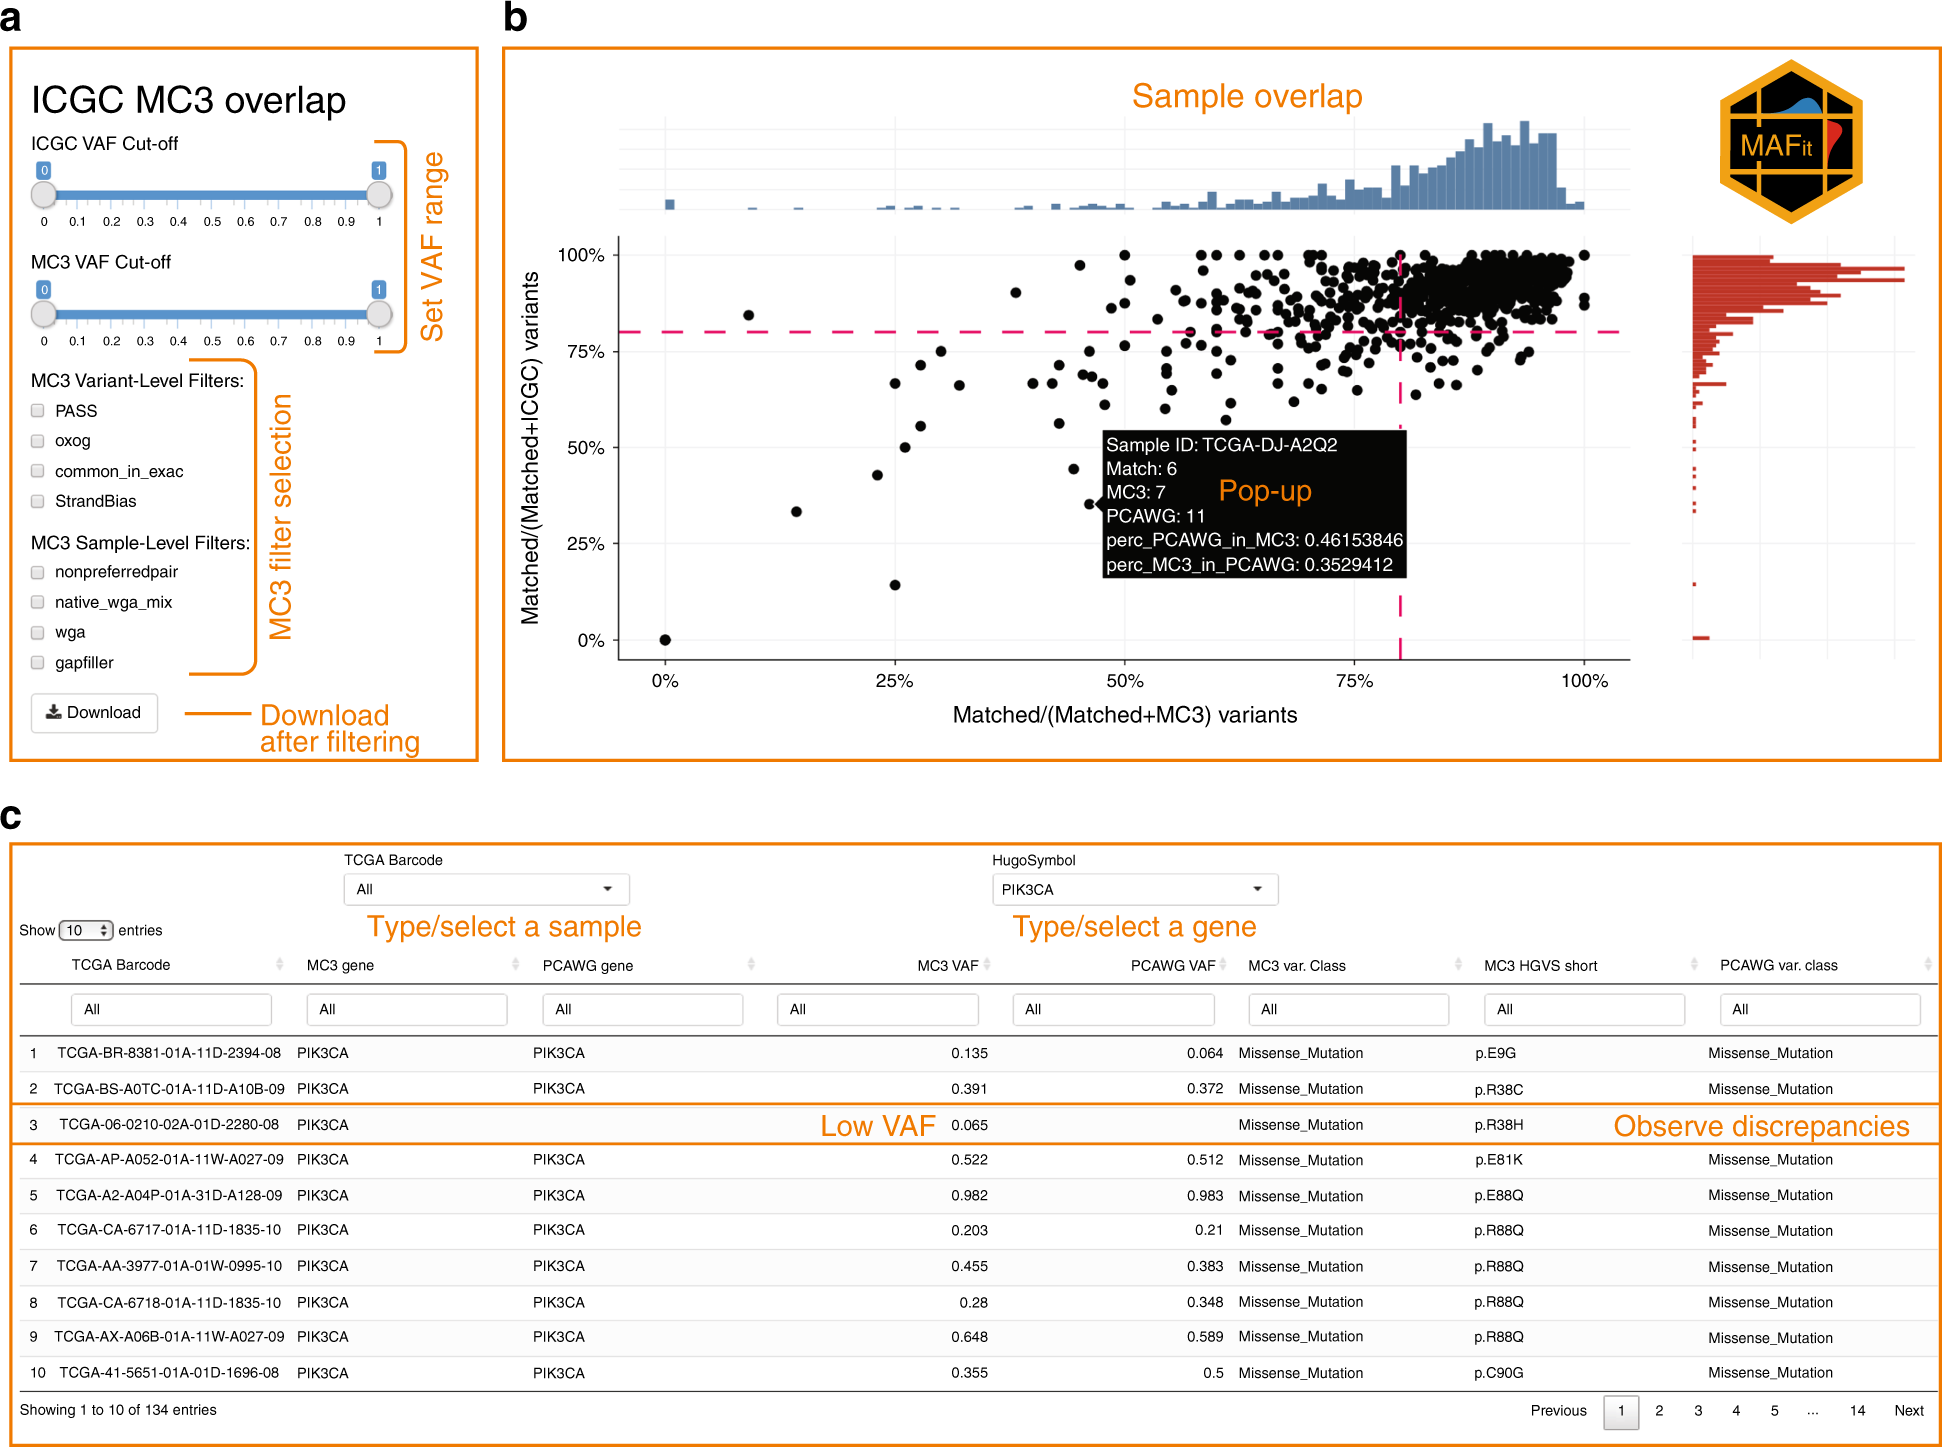
Task: Open the TCGA Barcode dropdown
Action: 486,889
